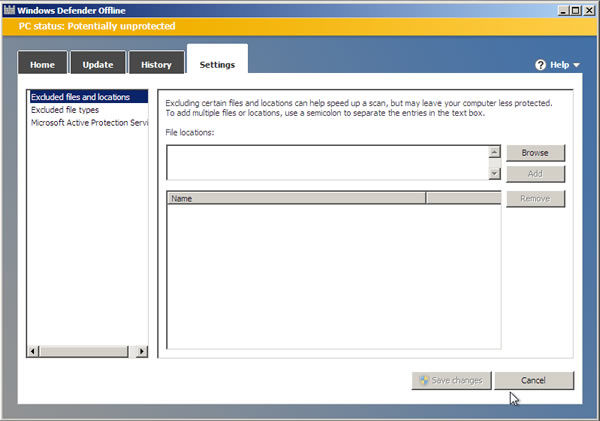Expand the Help dropdown arrow
The image size is (600, 421).
click(576, 65)
